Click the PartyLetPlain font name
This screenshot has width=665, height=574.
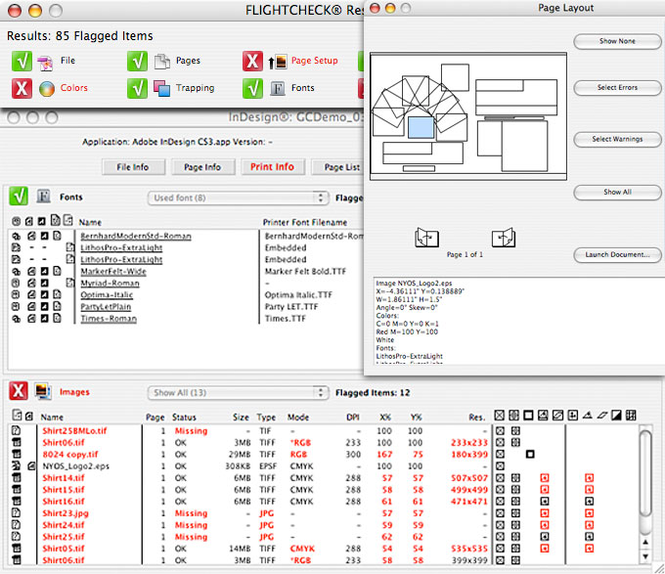pos(106,307)
